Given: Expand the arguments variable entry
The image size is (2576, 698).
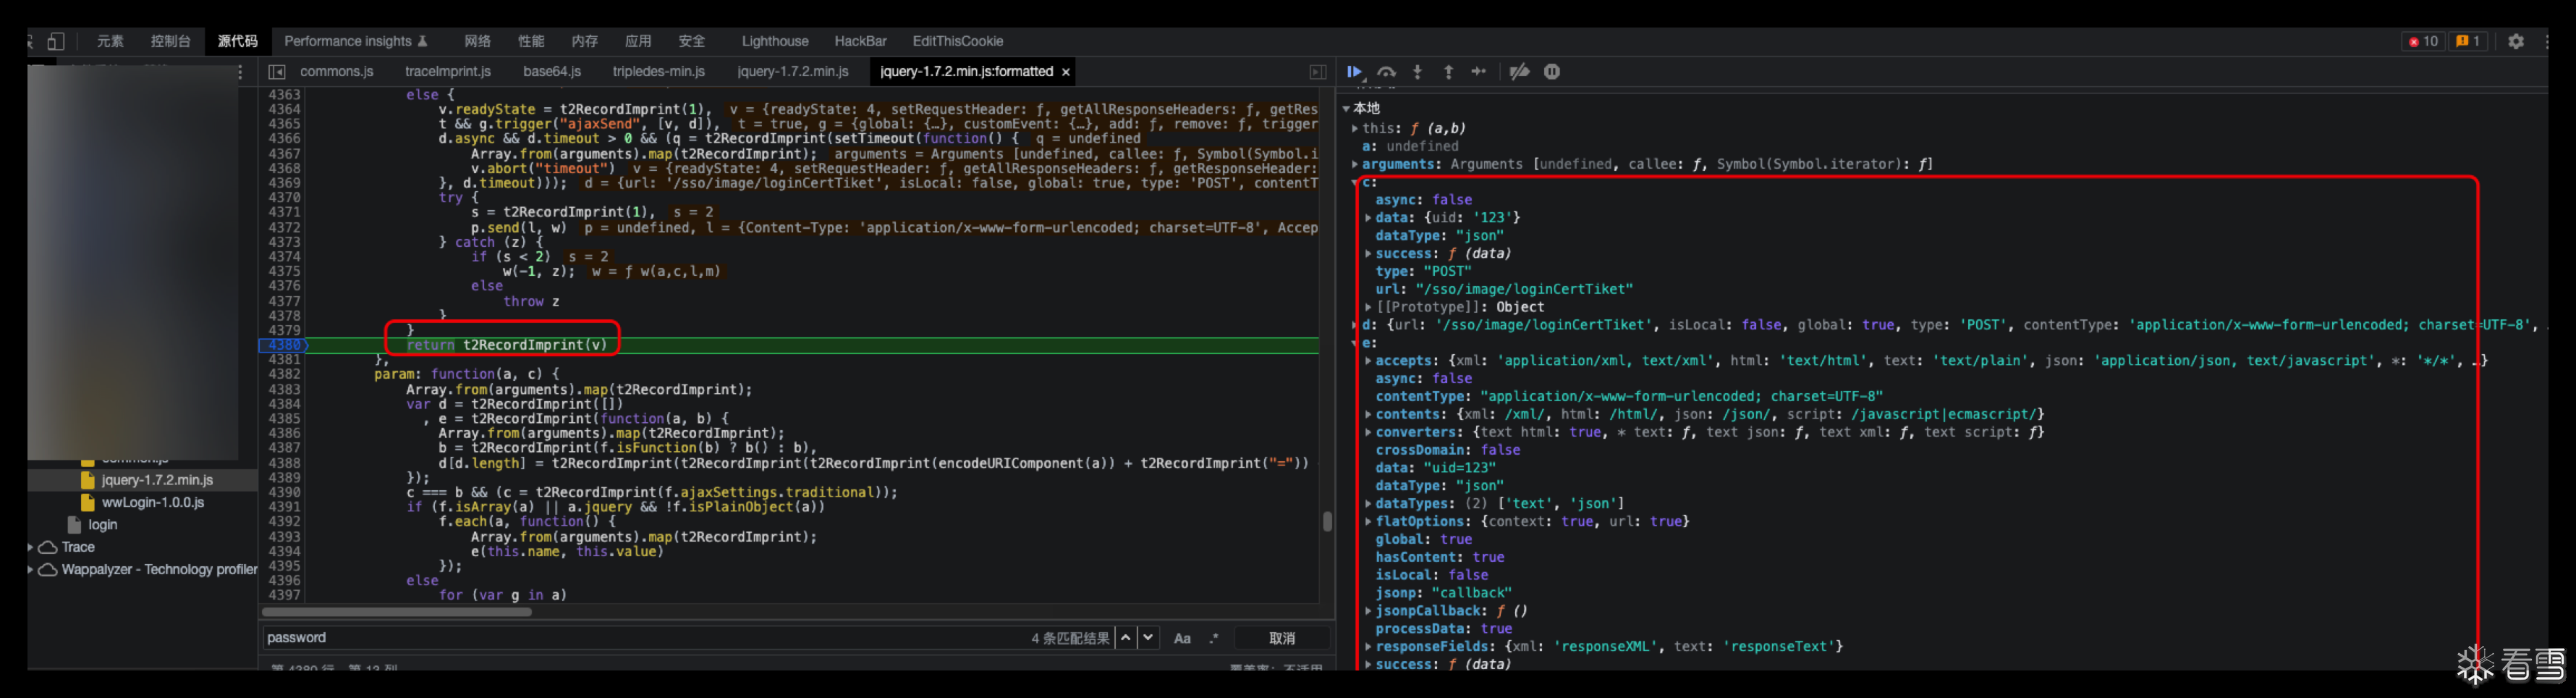Looking at the screenshot, I should pos(1355,164).
